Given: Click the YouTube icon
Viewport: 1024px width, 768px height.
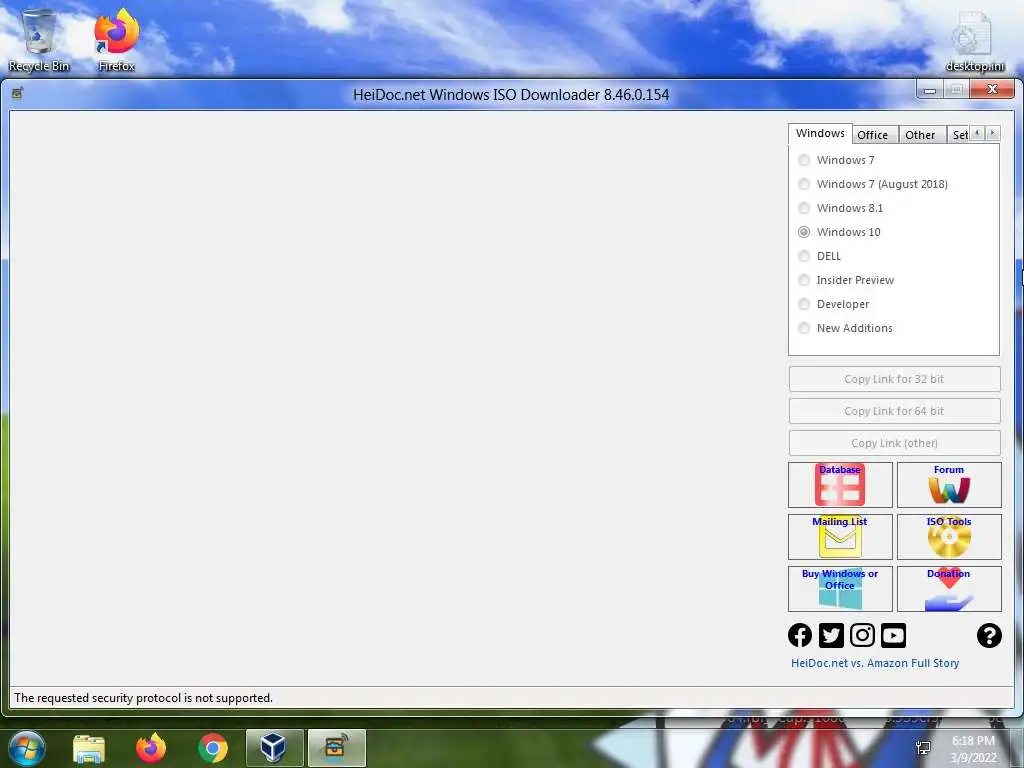Looking at the screenshot, I should pyautogui.click(x=893, y=635).
